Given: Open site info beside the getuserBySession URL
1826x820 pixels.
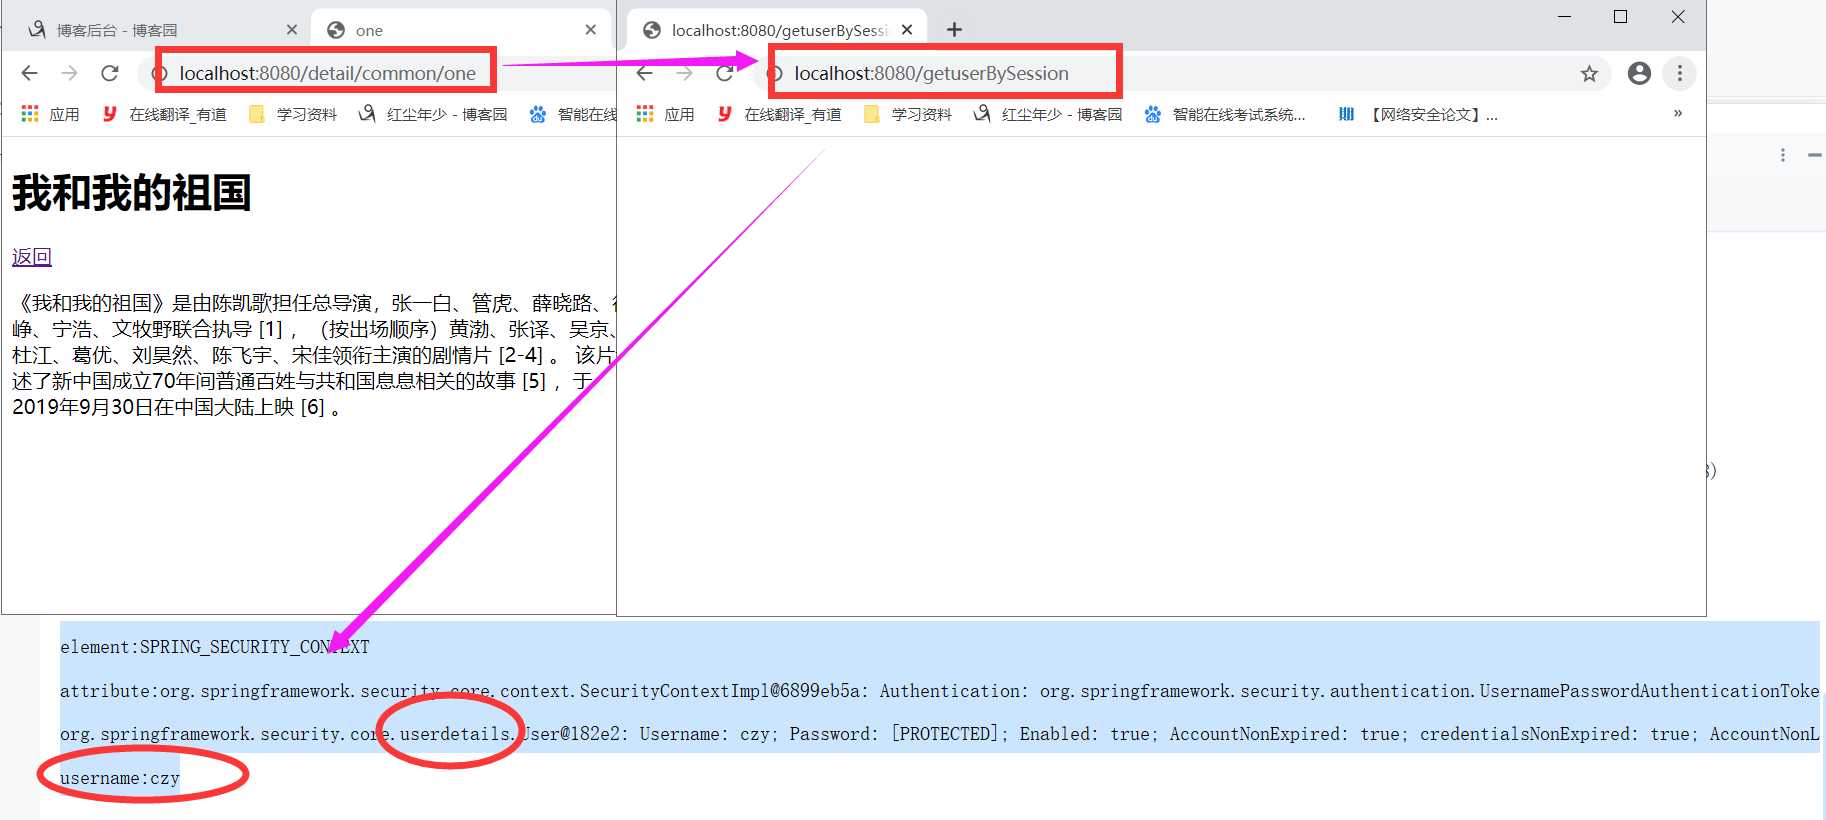Looking at the screenshot, I should [x=774, y=73].
